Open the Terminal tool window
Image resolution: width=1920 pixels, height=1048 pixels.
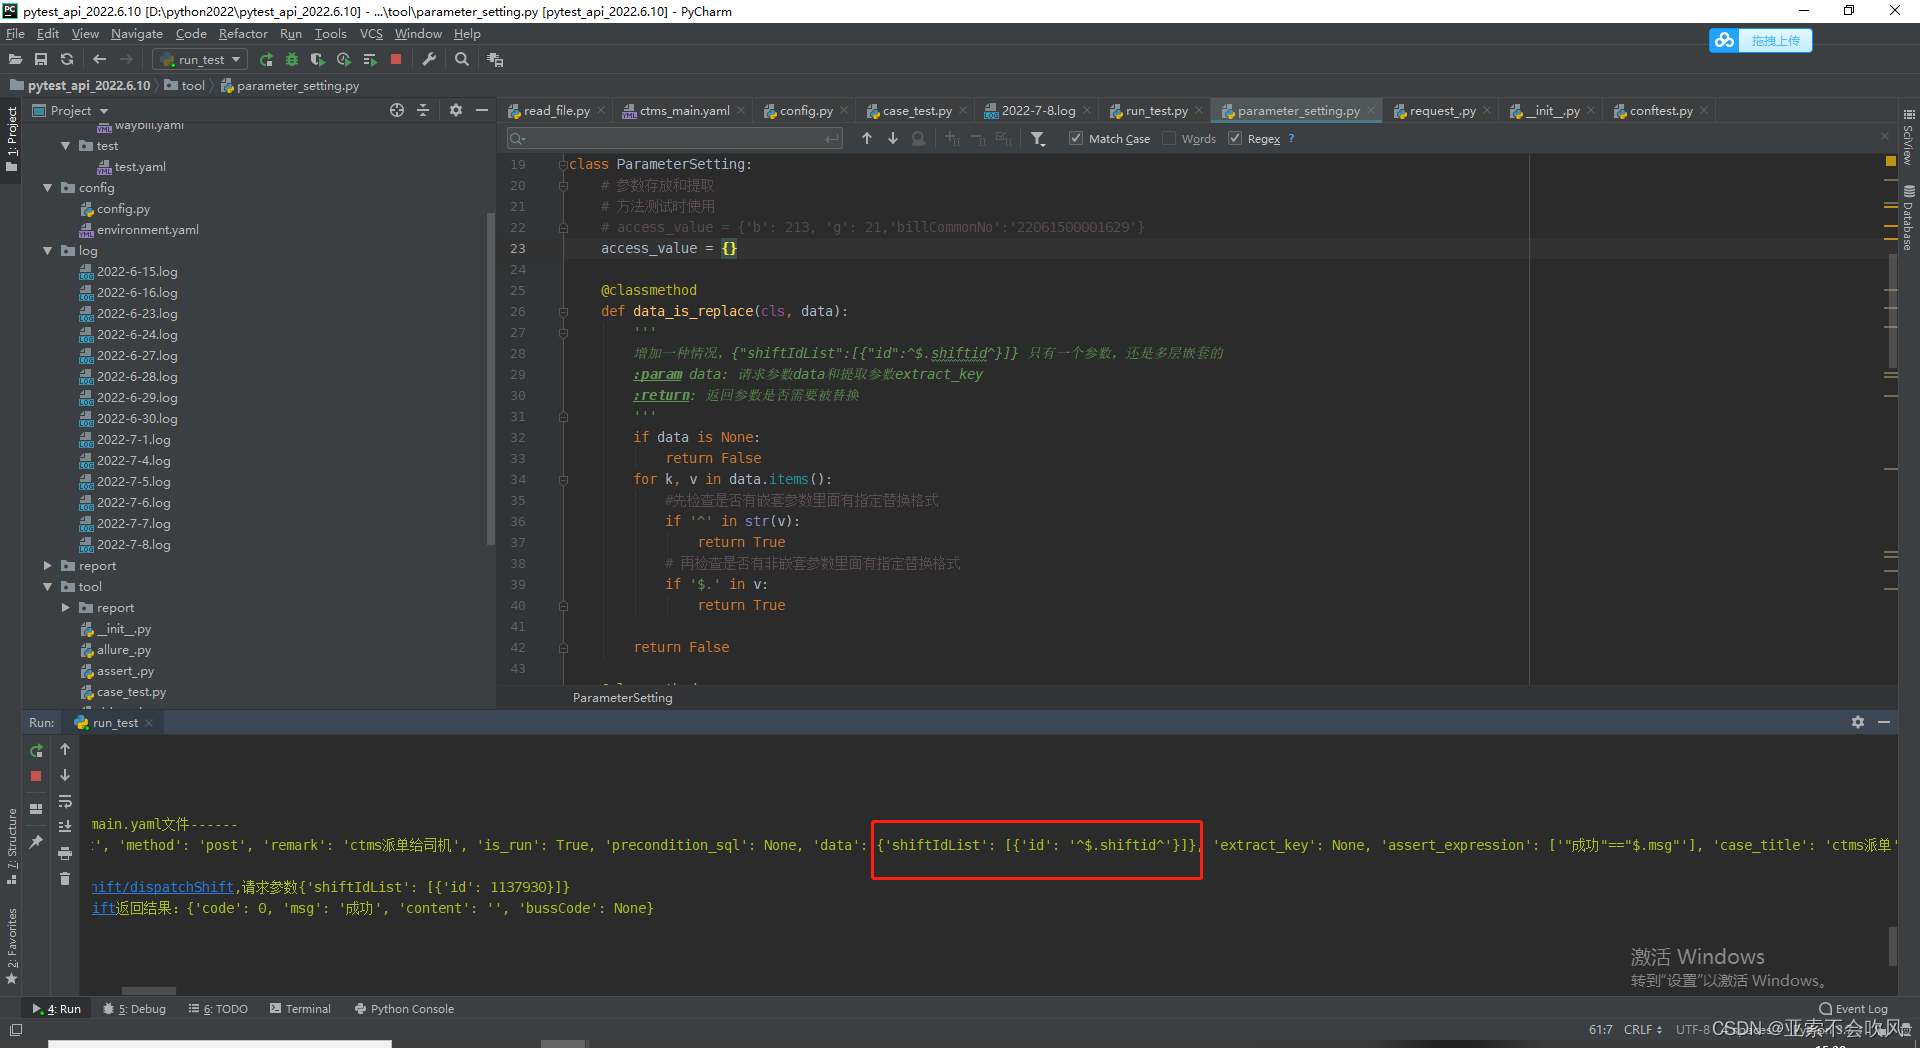(300, 1009)
